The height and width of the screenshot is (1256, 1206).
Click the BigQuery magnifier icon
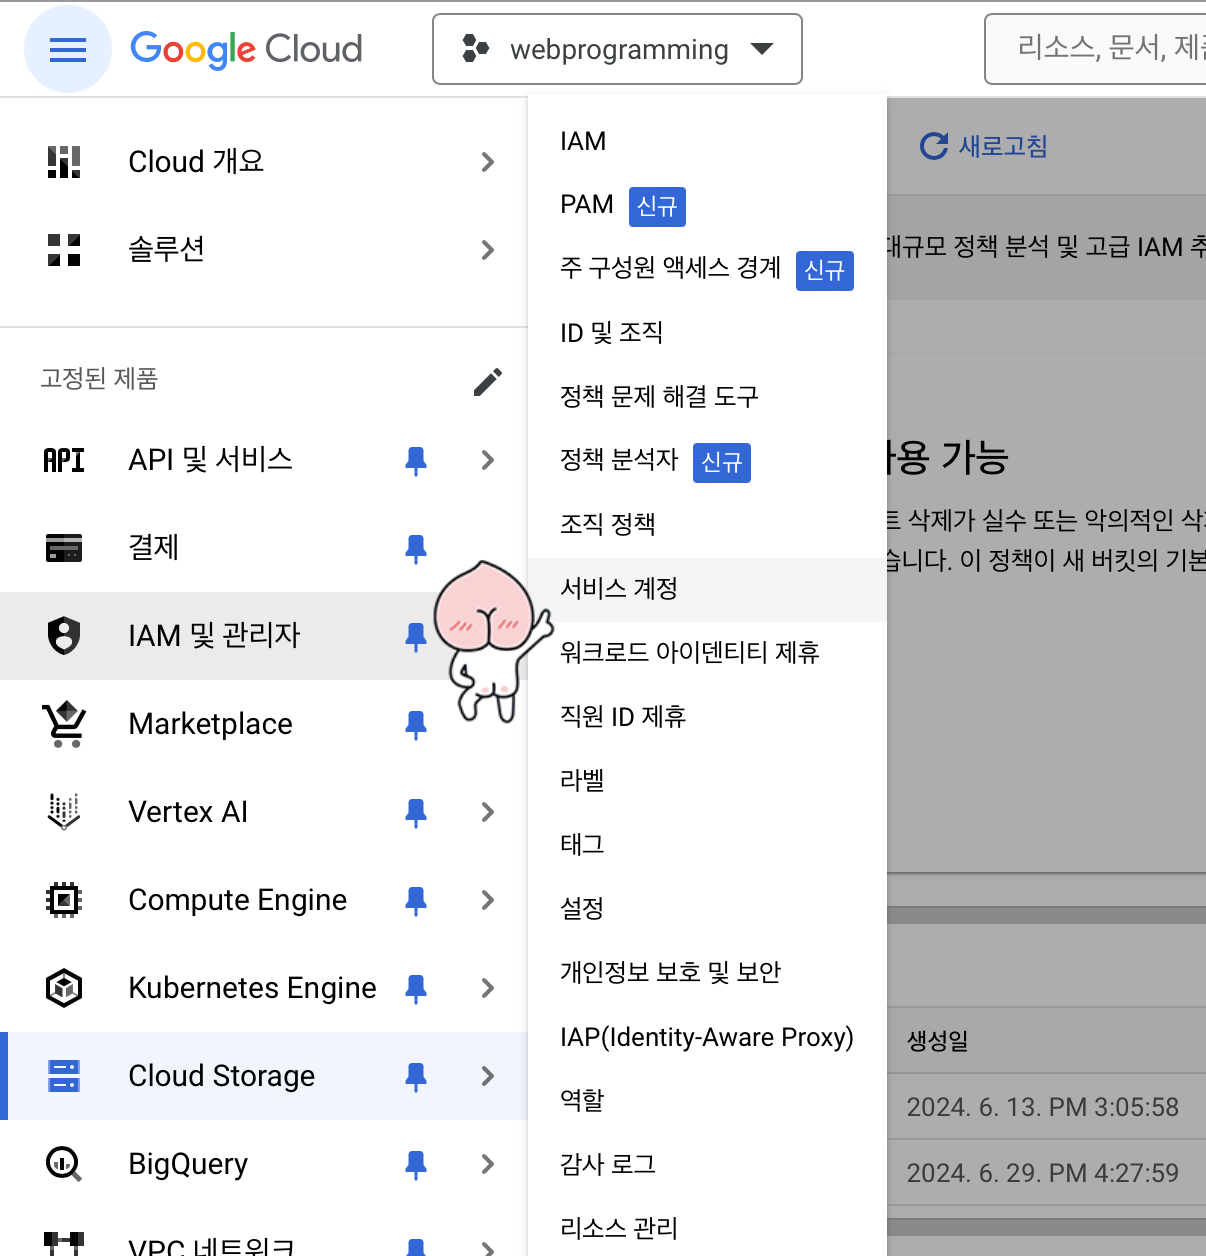tap(64, 1164)
